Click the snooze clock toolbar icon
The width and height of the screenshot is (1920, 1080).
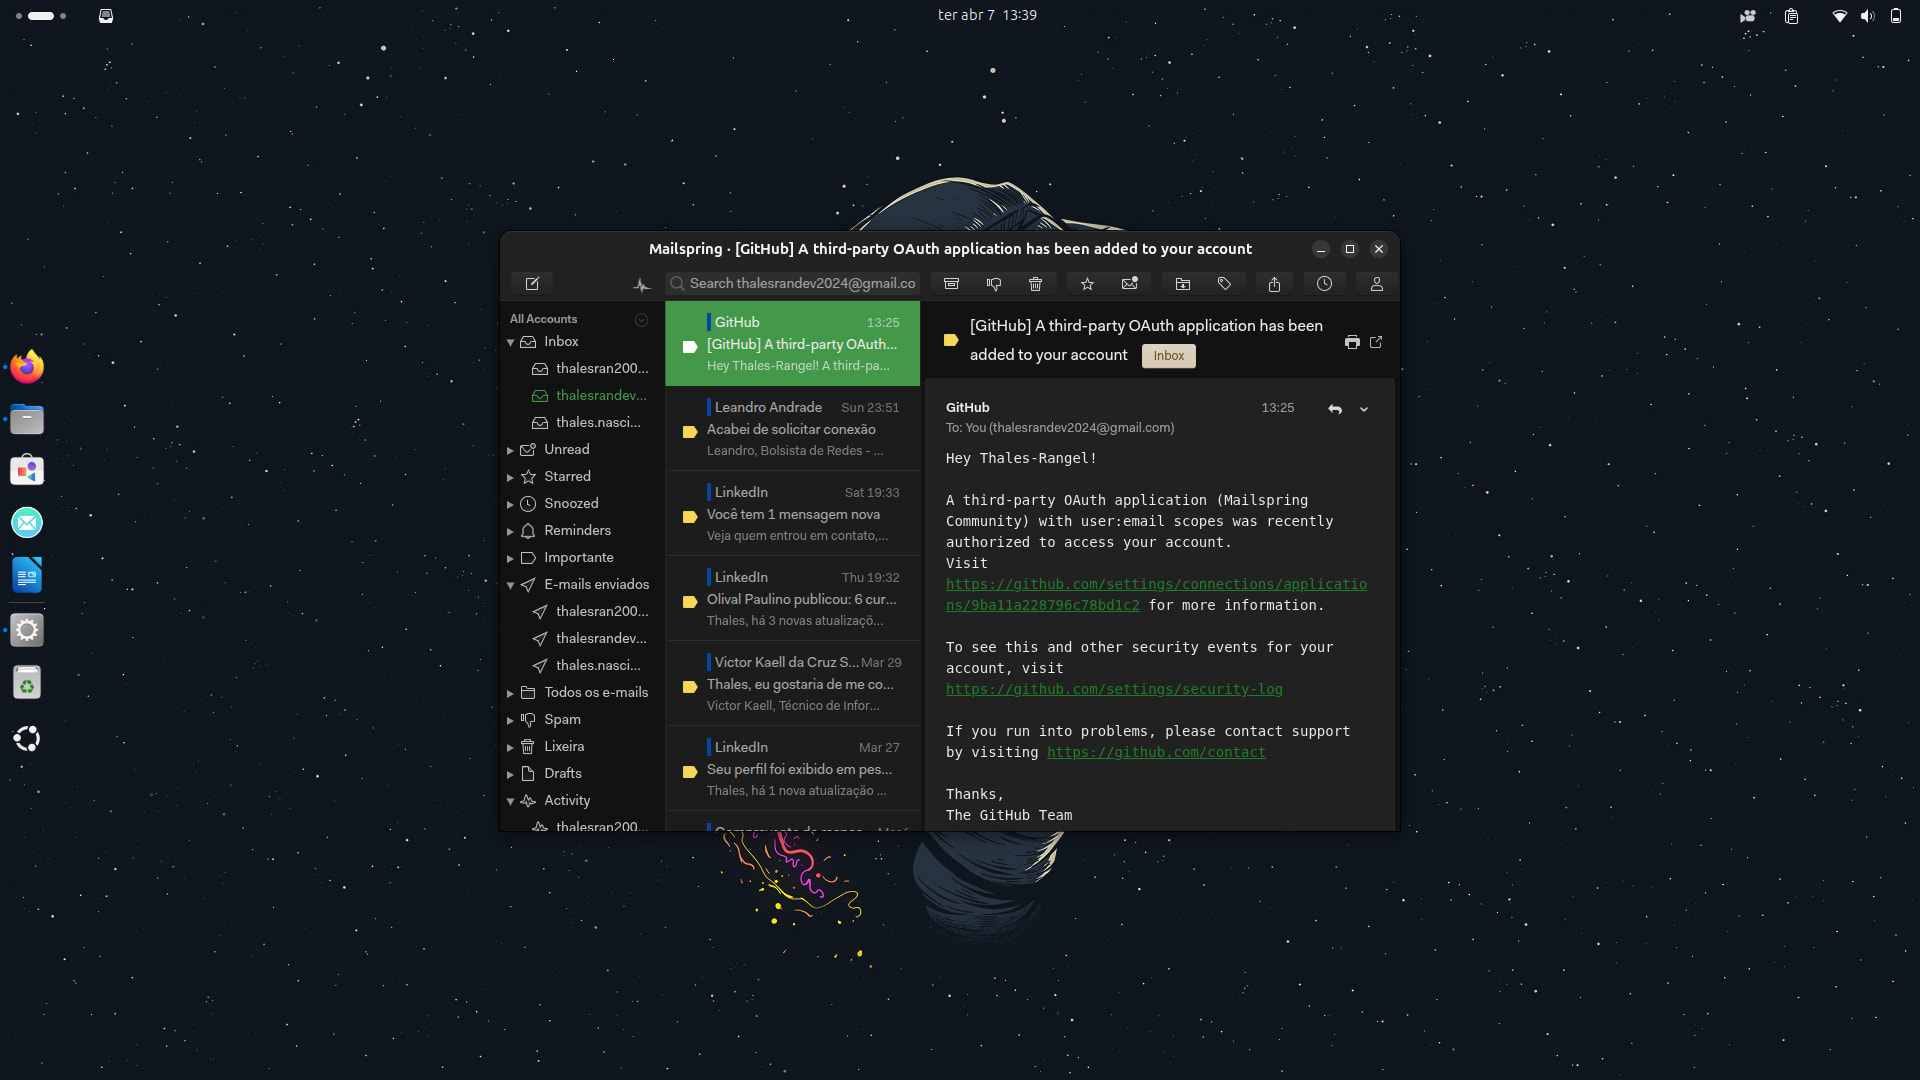[x=1324, y=284]
